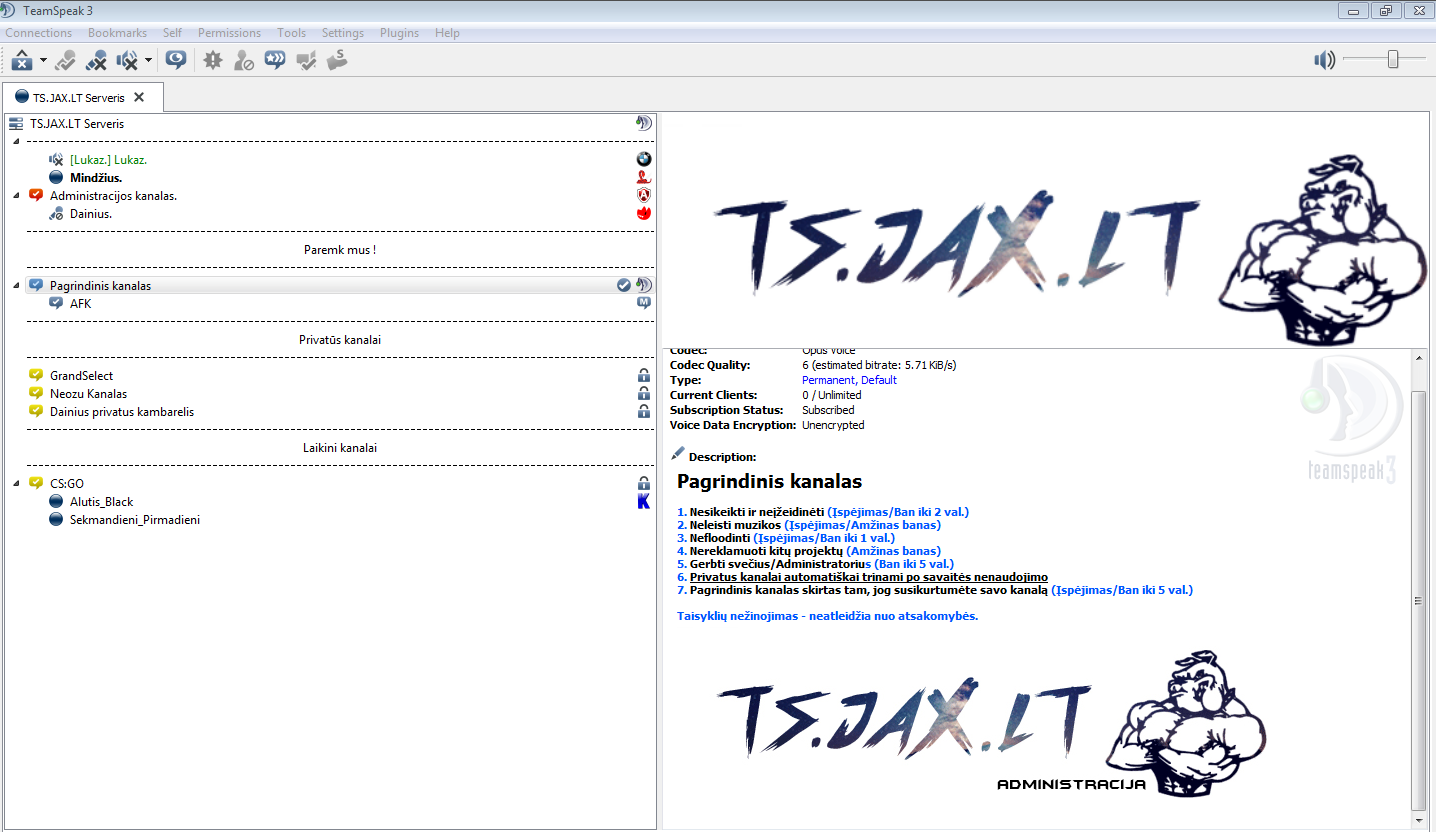
Task: Open dropdown arrow beside Set Away icon
Action: pos(43,61)
